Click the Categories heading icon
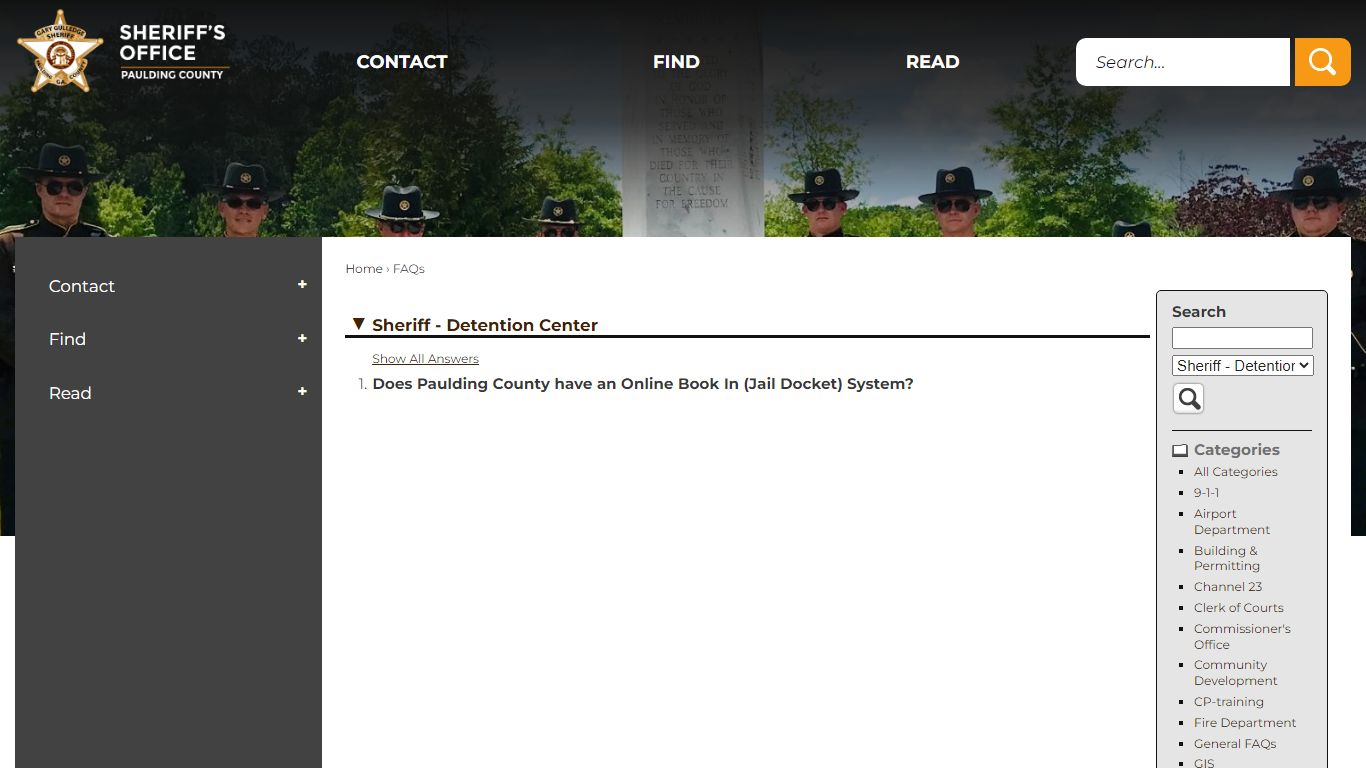The image size is (1366, 768). click(1180, 450)
